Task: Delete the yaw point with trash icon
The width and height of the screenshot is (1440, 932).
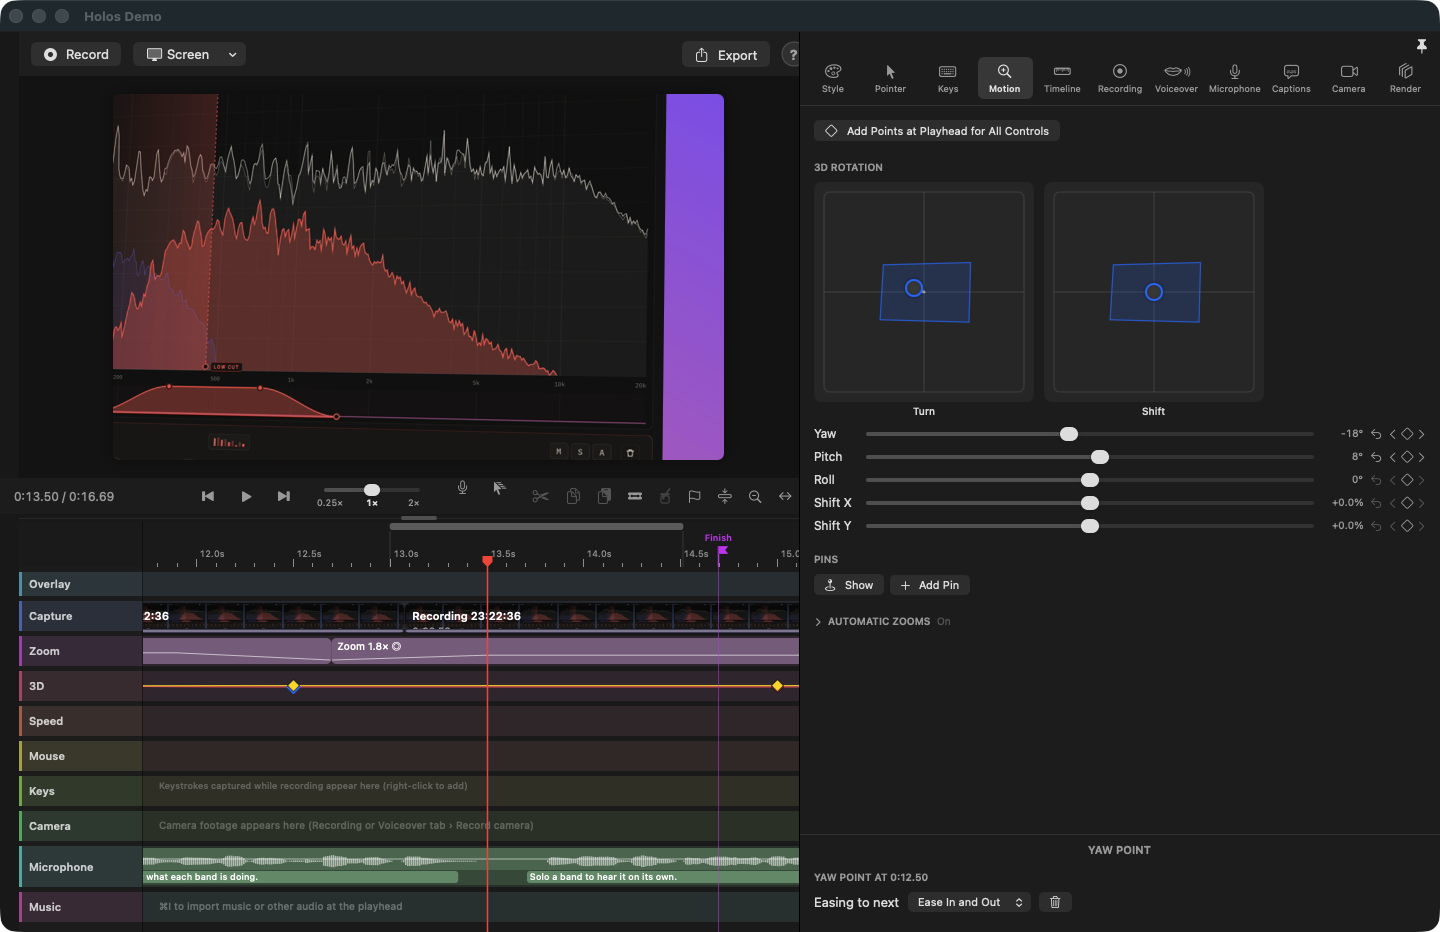Action: click(1055, 902)
